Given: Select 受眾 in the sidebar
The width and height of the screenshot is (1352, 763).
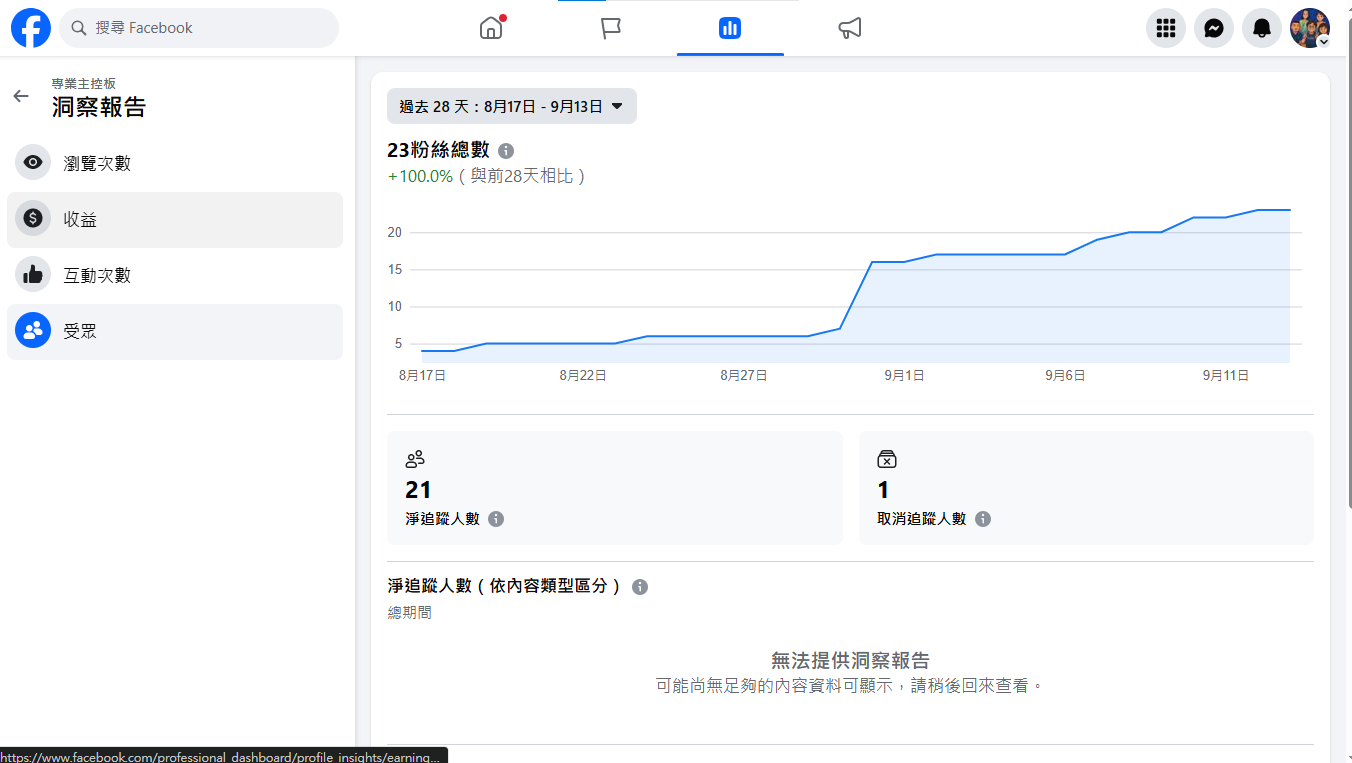Looking at the screenshot, I should (x=80, y=331).
